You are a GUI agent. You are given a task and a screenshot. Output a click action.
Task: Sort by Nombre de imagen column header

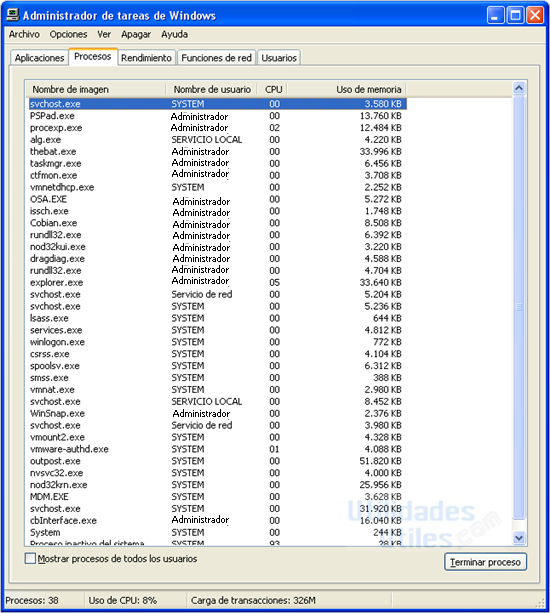[x=96, y=90]
